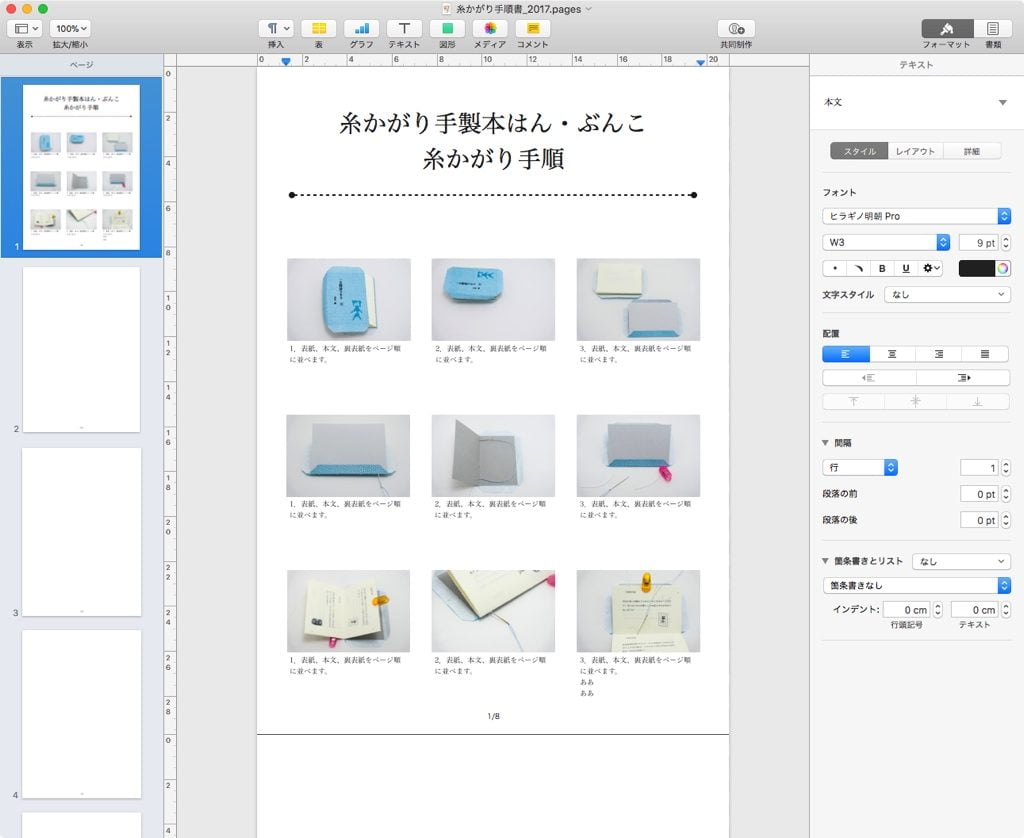Viewport: 1024px width, 838px height.
Task: Toggle italic style button
Action: [858, 268]
